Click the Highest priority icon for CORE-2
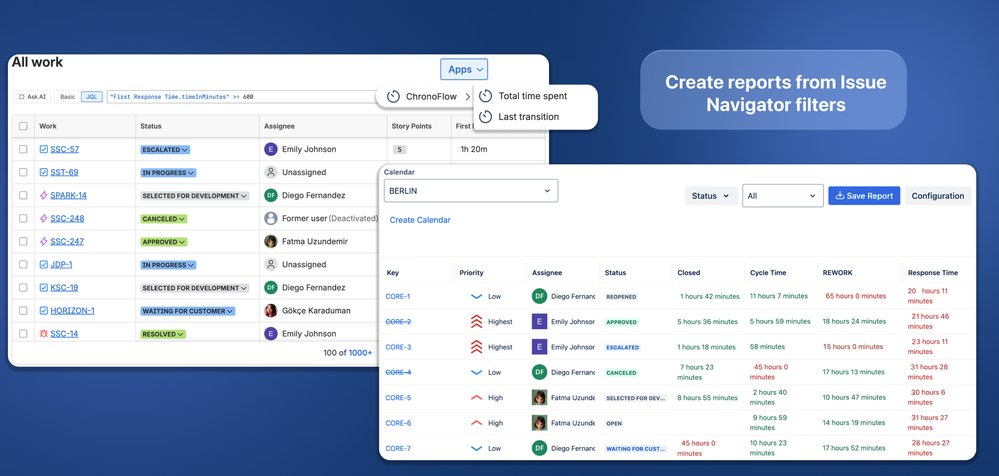 tap(475, 322)
